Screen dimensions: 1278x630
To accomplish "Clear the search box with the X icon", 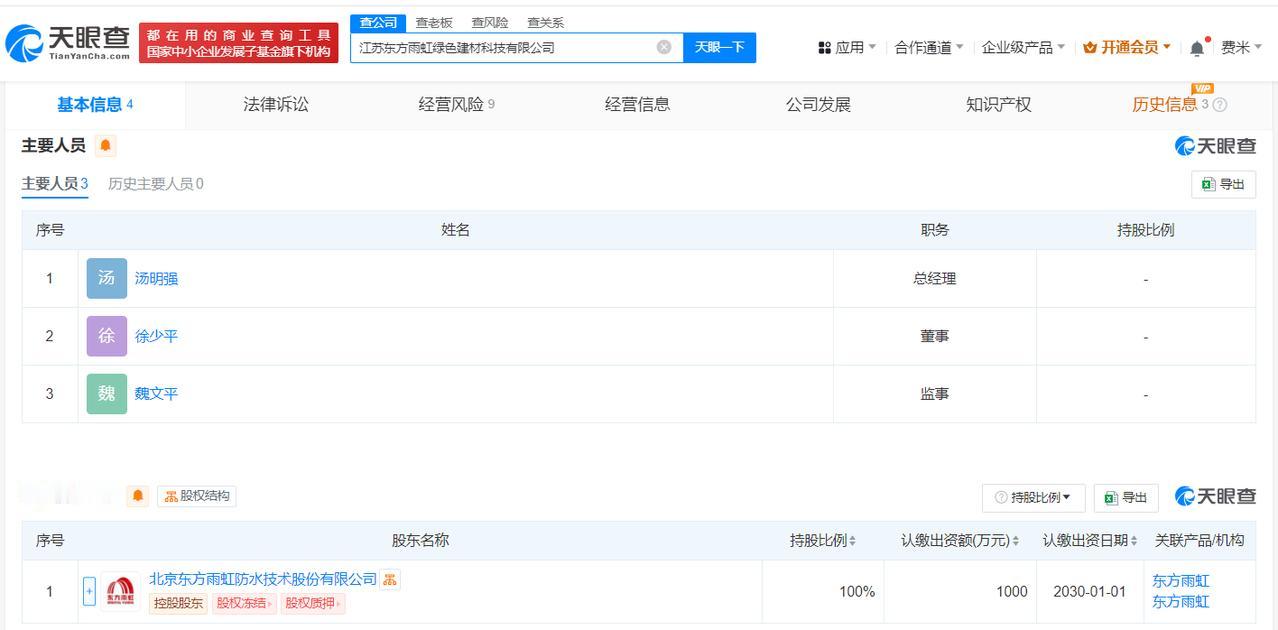I will coord(664,47).
